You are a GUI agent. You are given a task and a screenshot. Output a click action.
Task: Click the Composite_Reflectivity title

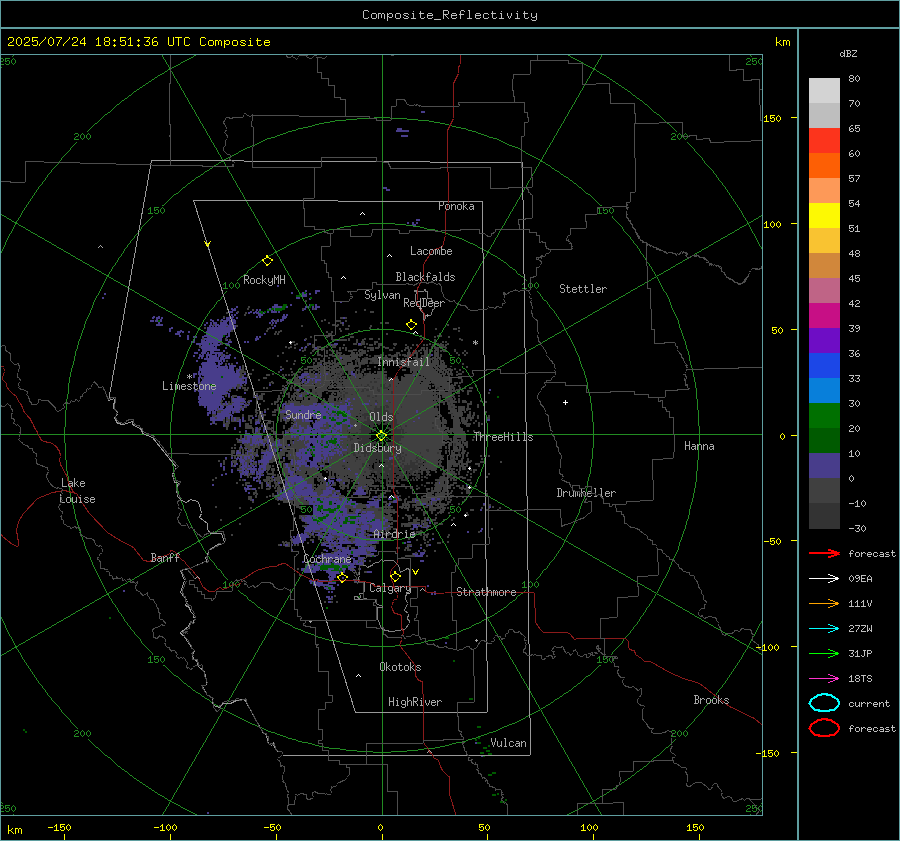(450, 15)
